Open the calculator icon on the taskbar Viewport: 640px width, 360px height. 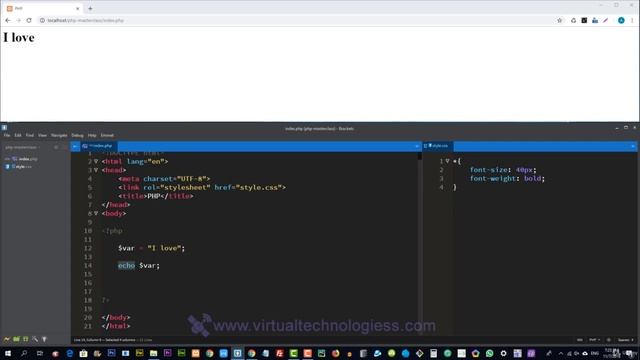[x=433, y=353]
